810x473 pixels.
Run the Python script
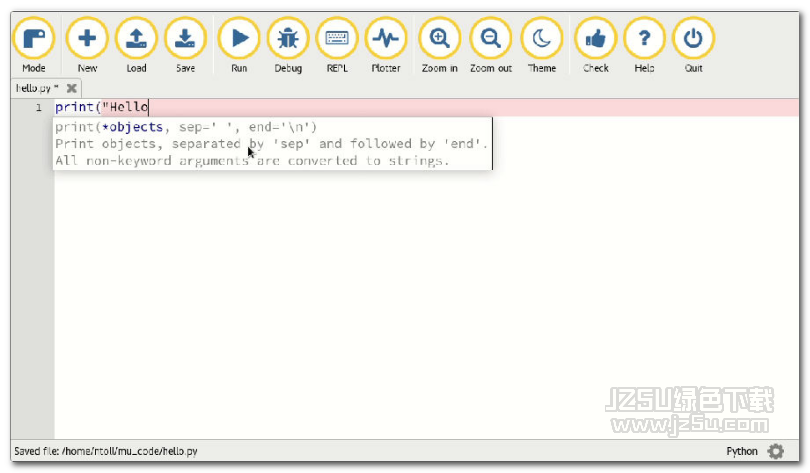(x=239, y=45)
